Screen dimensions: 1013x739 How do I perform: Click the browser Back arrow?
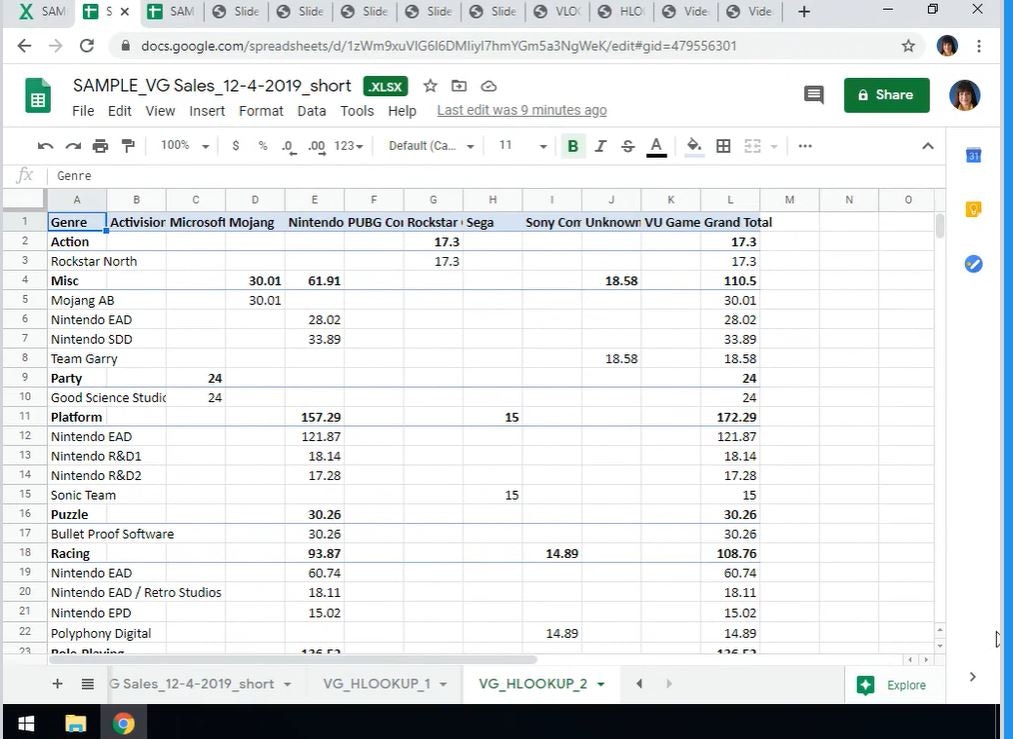point(25,46)
